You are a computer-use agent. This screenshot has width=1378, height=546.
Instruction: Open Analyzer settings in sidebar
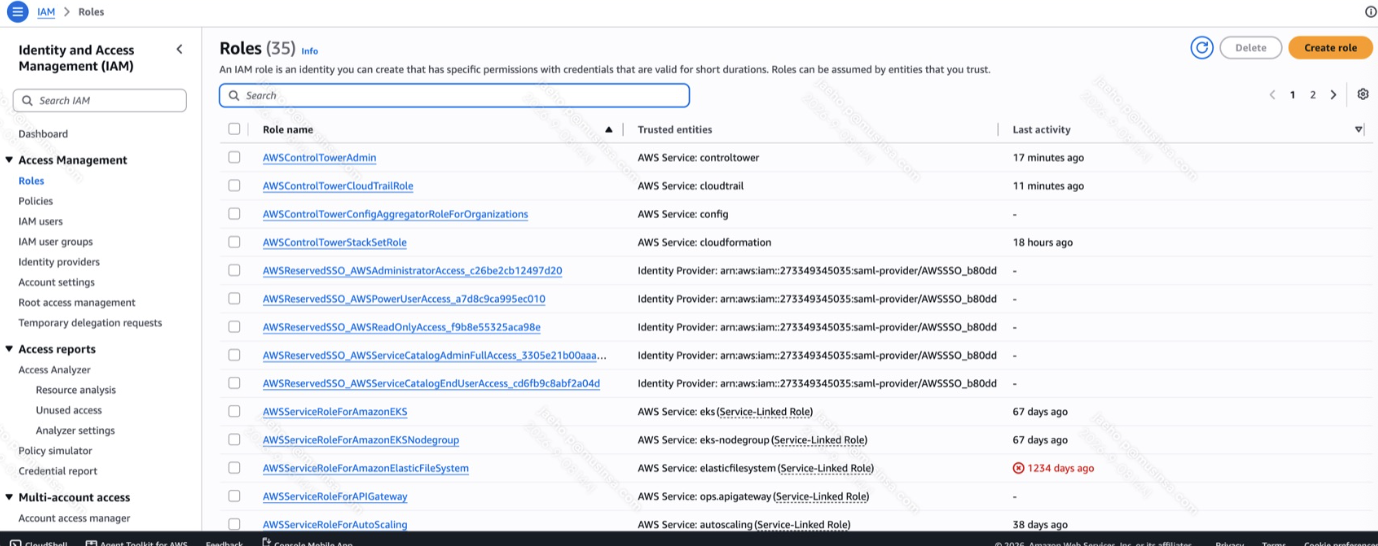(x=75, y=430)
